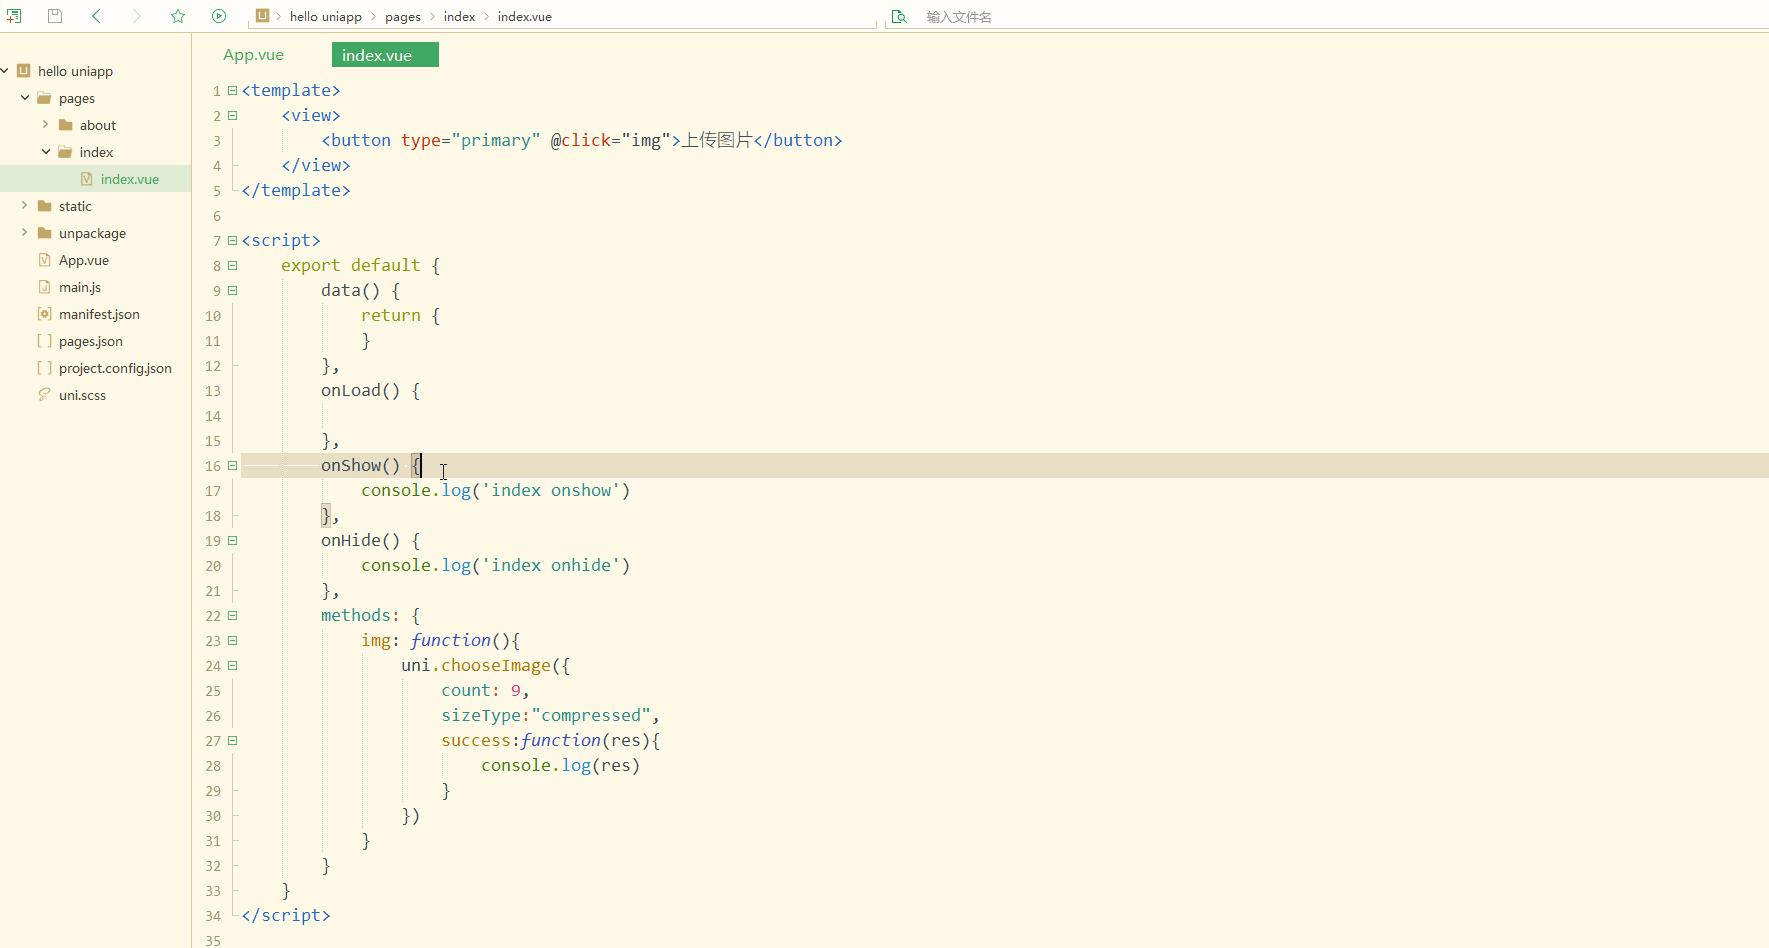
Task: Click 'index onhide' string on line 20
Action: pyautogui.click(x=551, y=565)
